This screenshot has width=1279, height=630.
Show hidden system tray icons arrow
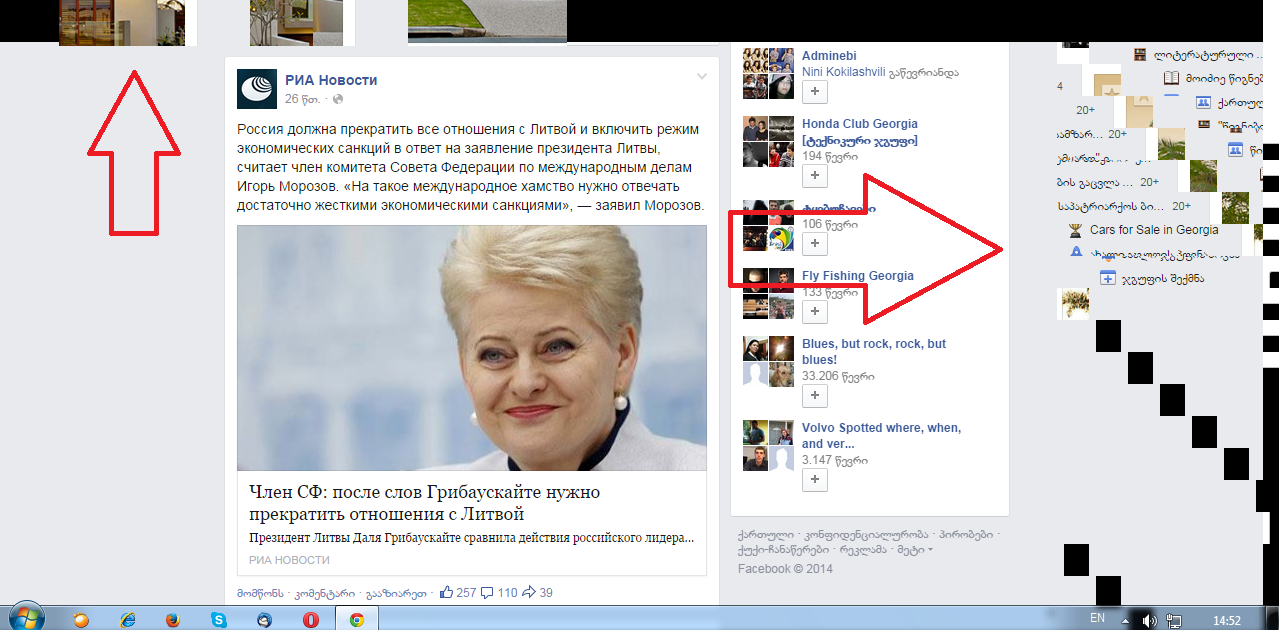click(x=1127, y=620)
